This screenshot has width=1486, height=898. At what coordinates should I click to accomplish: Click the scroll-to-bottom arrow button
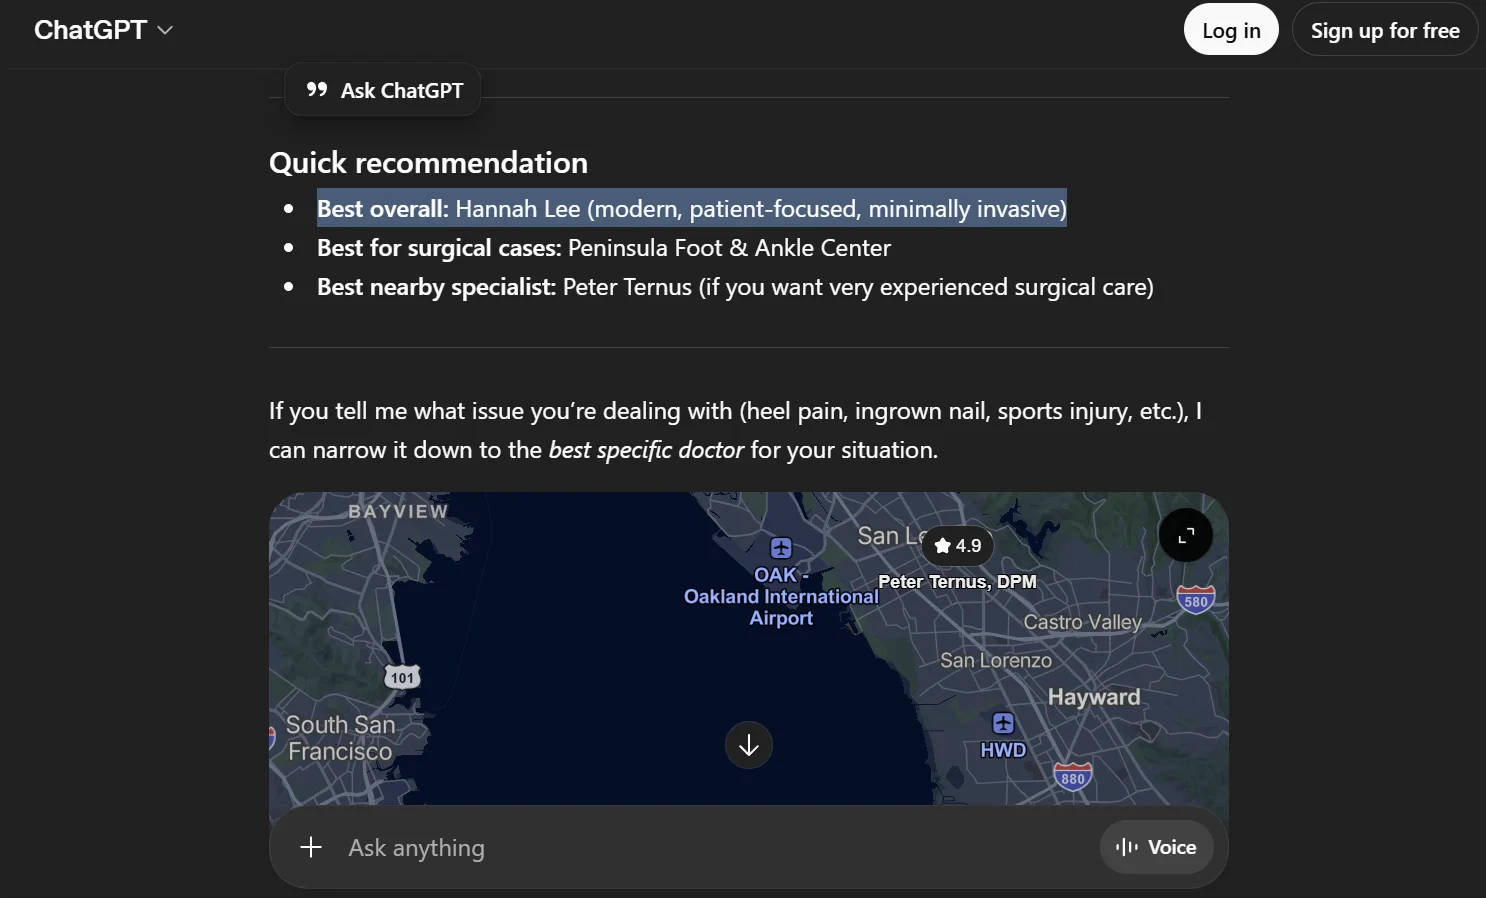coord(748,745)
